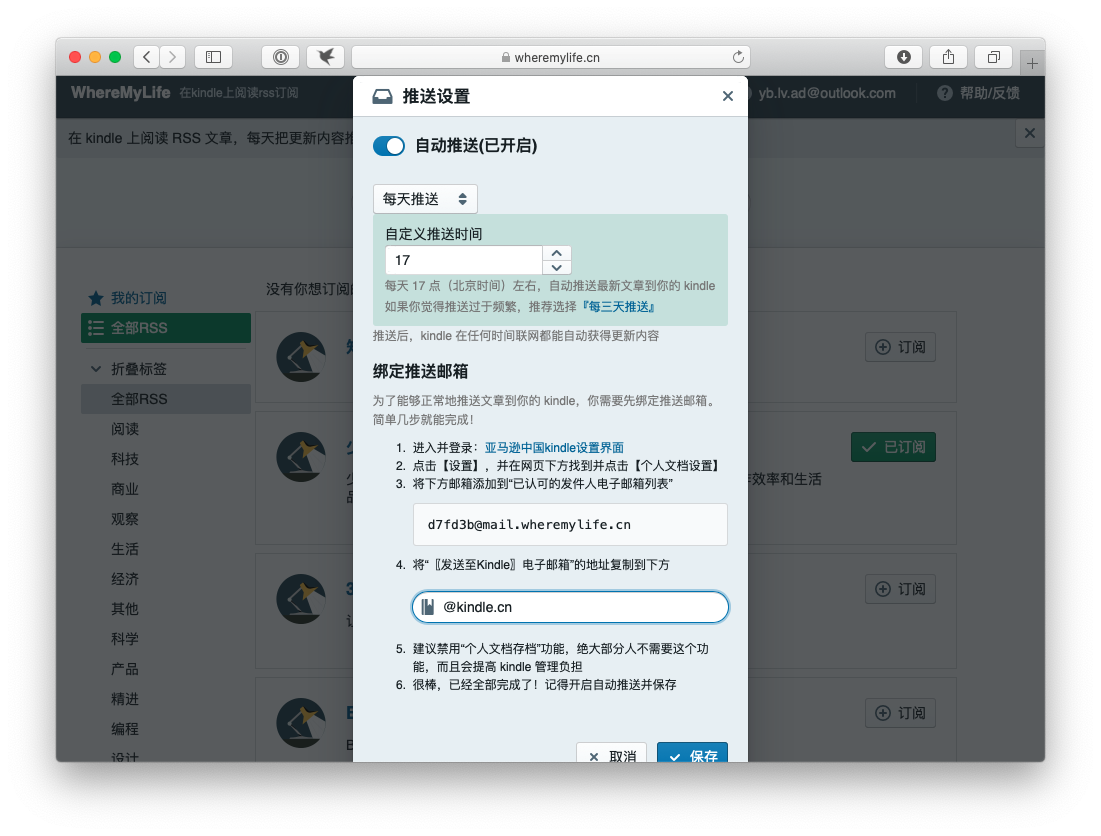Go back with Safari back arrow
The width and height of the screenshot is (1101, 836).
click(146, 57)
